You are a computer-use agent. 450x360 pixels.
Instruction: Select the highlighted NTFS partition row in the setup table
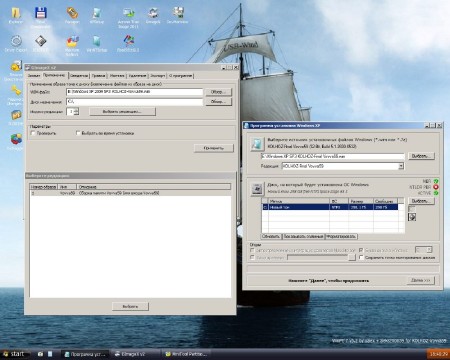coord(330,207)
